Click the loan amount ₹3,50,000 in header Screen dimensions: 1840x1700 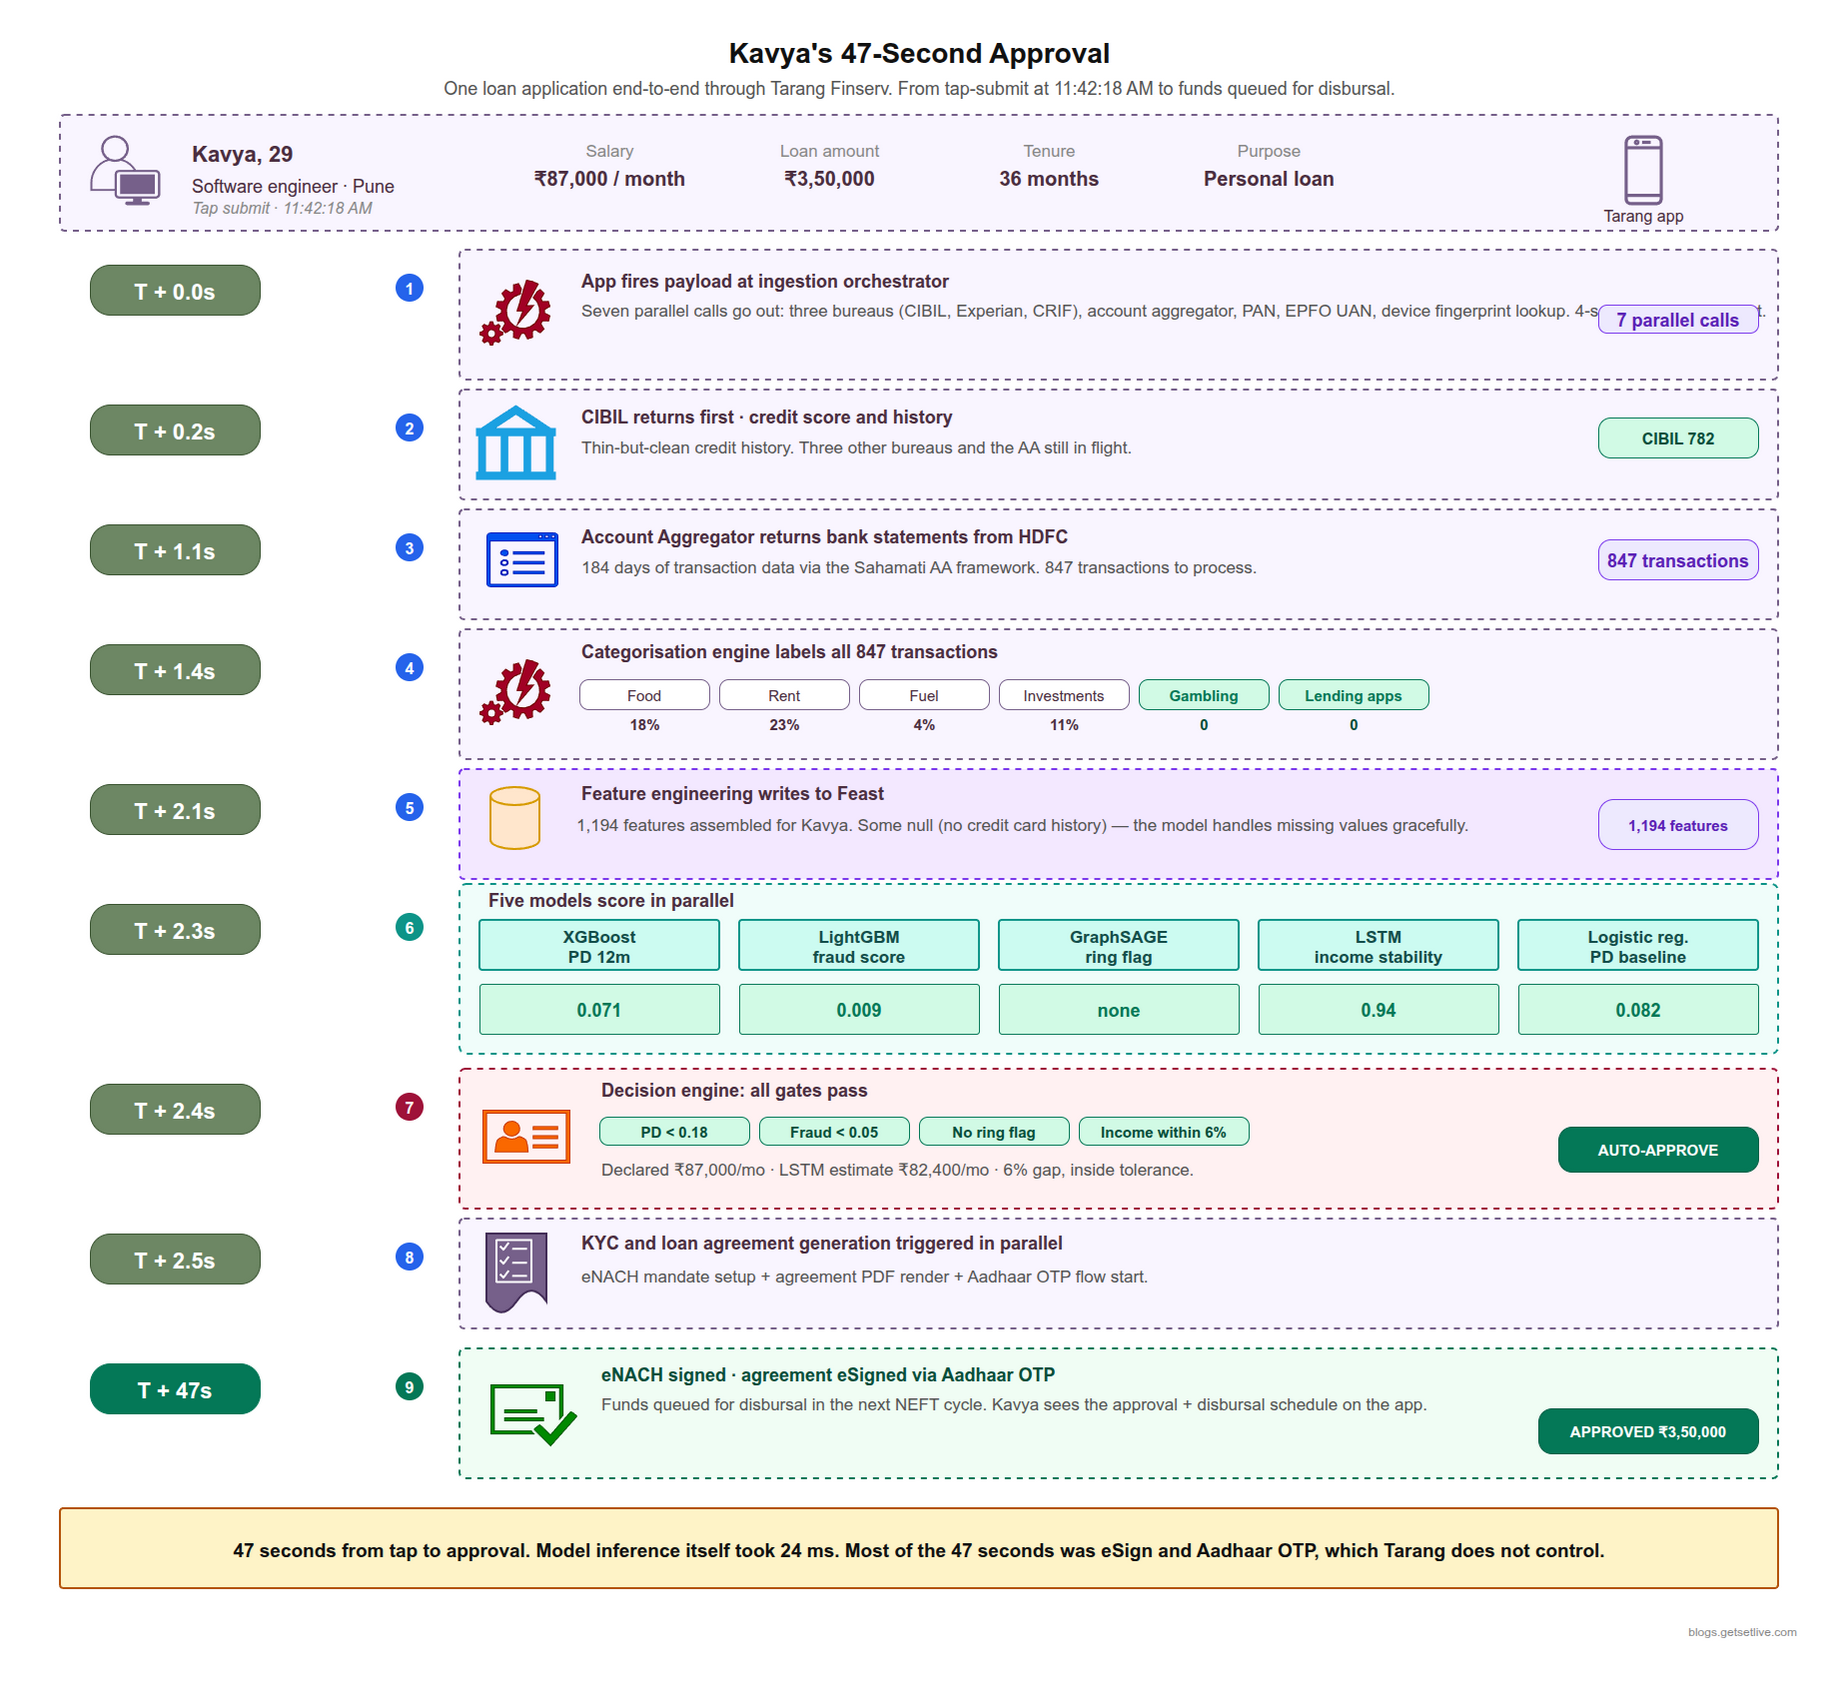(829, 179)
